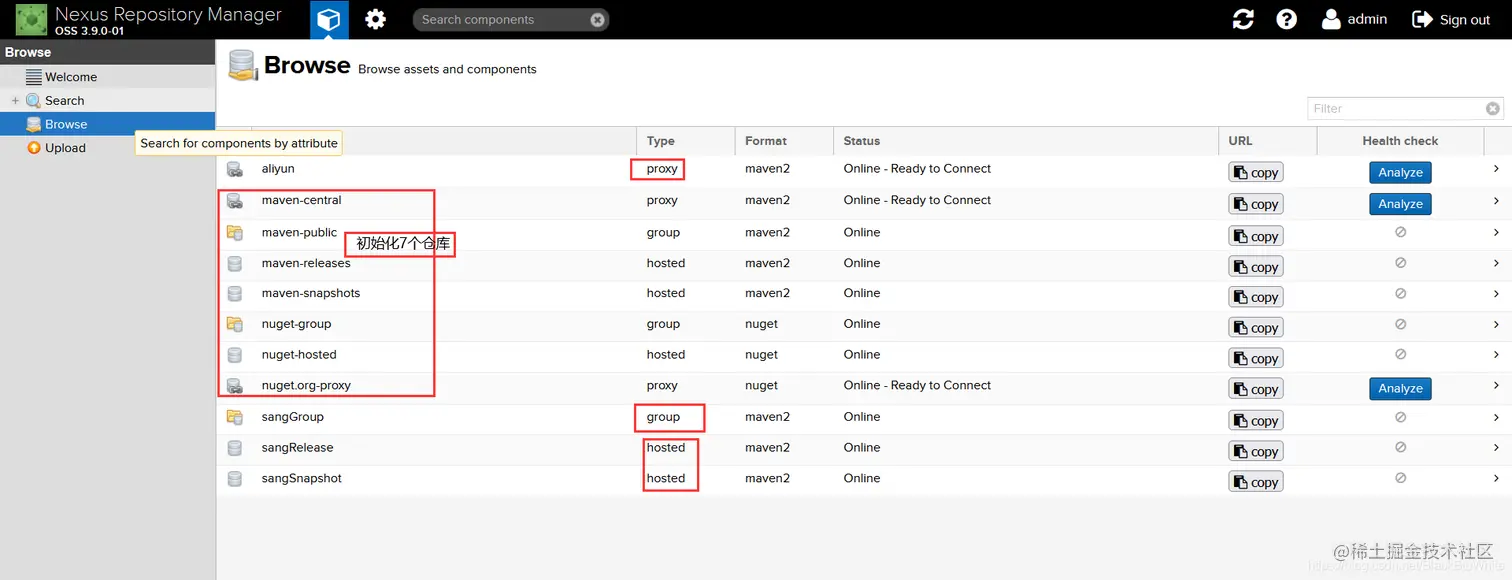This screenshot has width=1512, height=580.
Task: Copy the sangGroup repository URL
Action: (x=1256, y=421)
